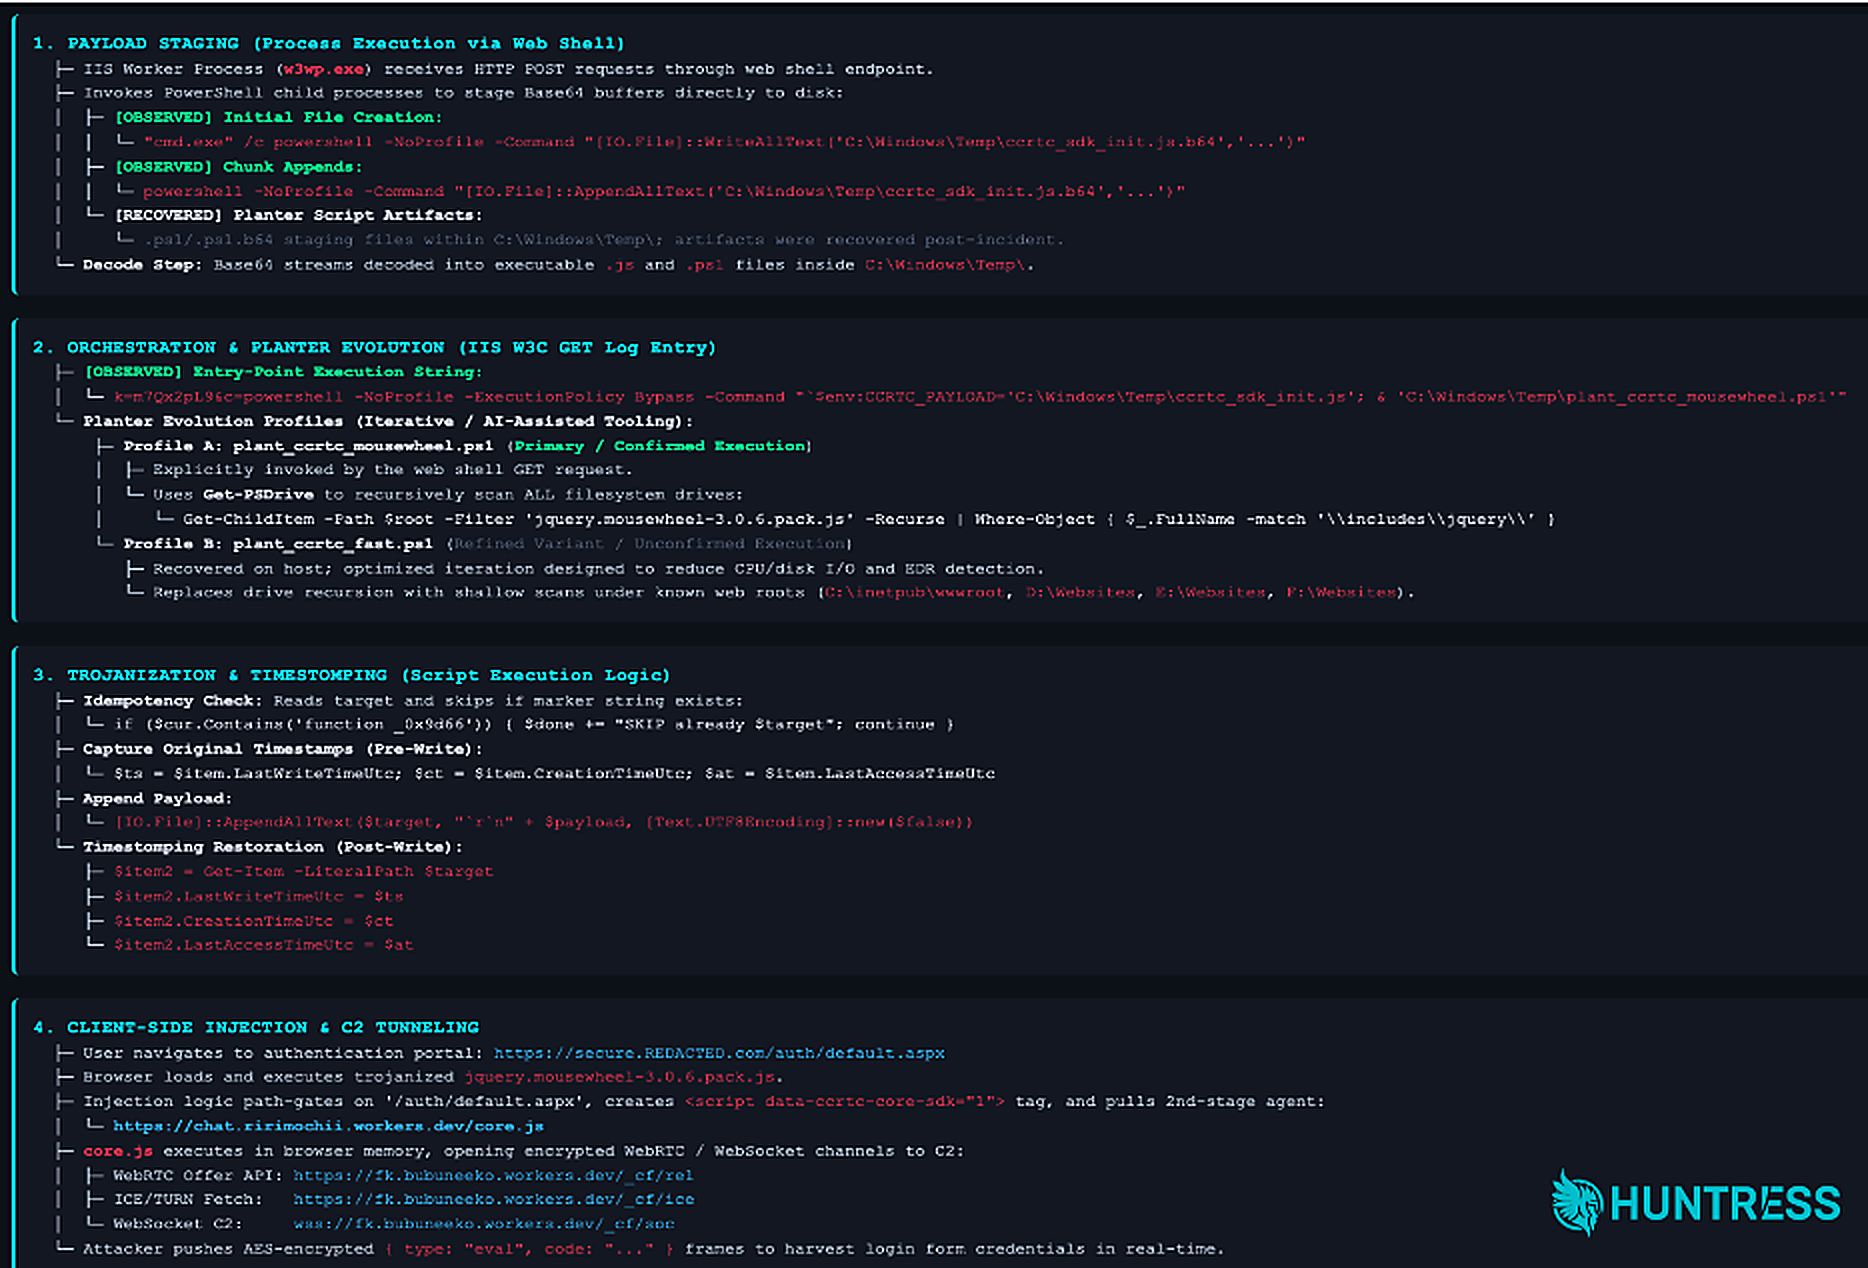Click the bold 'Get-PSDrive' cmdlet name
Image resolution: width=1868 pixels, height=1268 pixels.
coord(258,495)
